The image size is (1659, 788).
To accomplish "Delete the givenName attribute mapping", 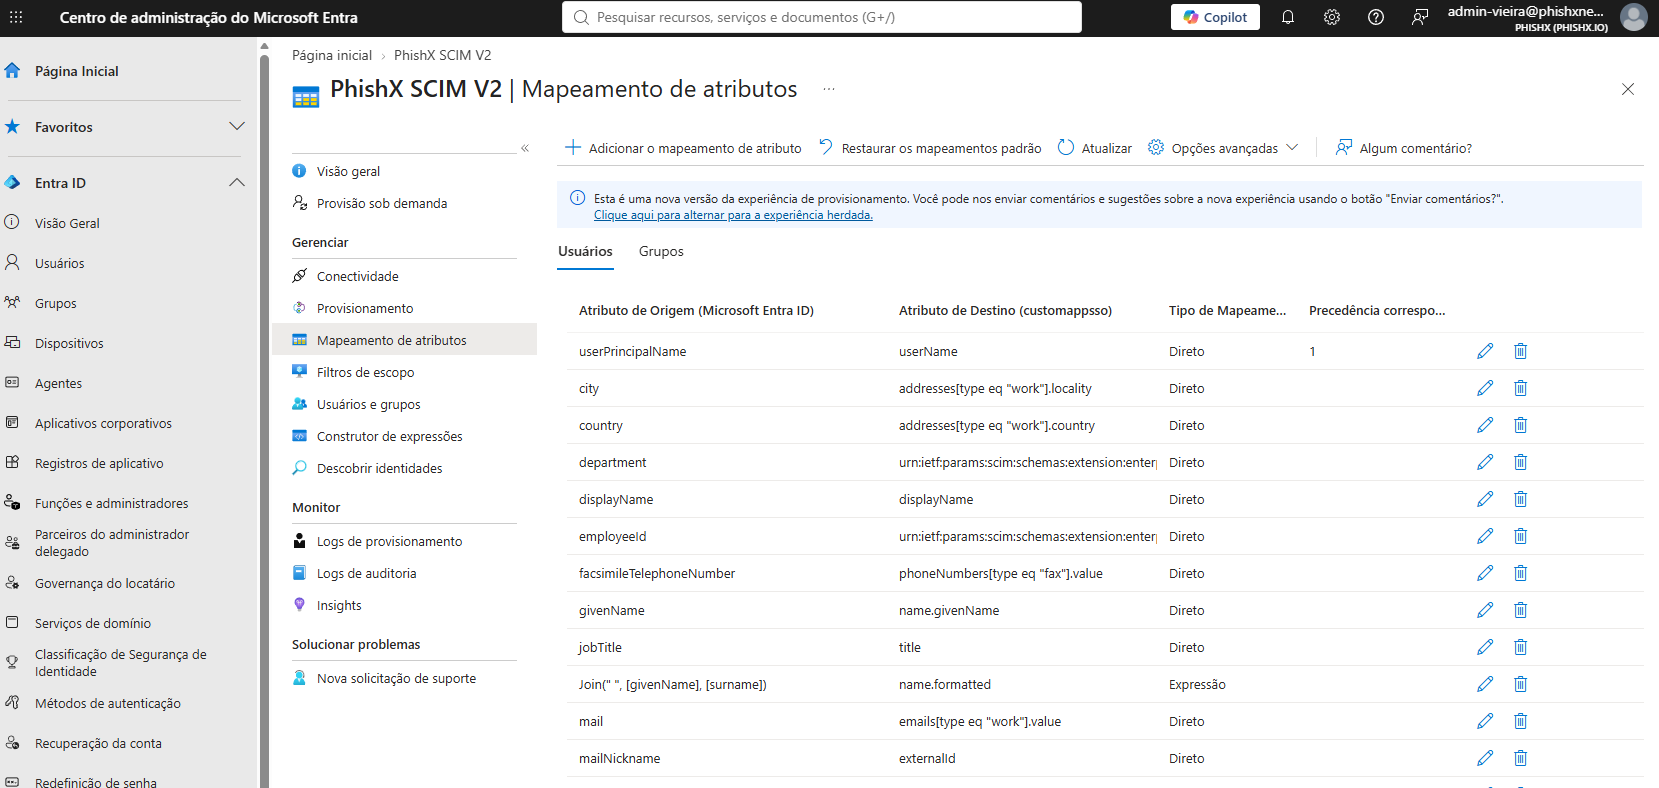I will pyautogui.click(x=1520, y=610).
